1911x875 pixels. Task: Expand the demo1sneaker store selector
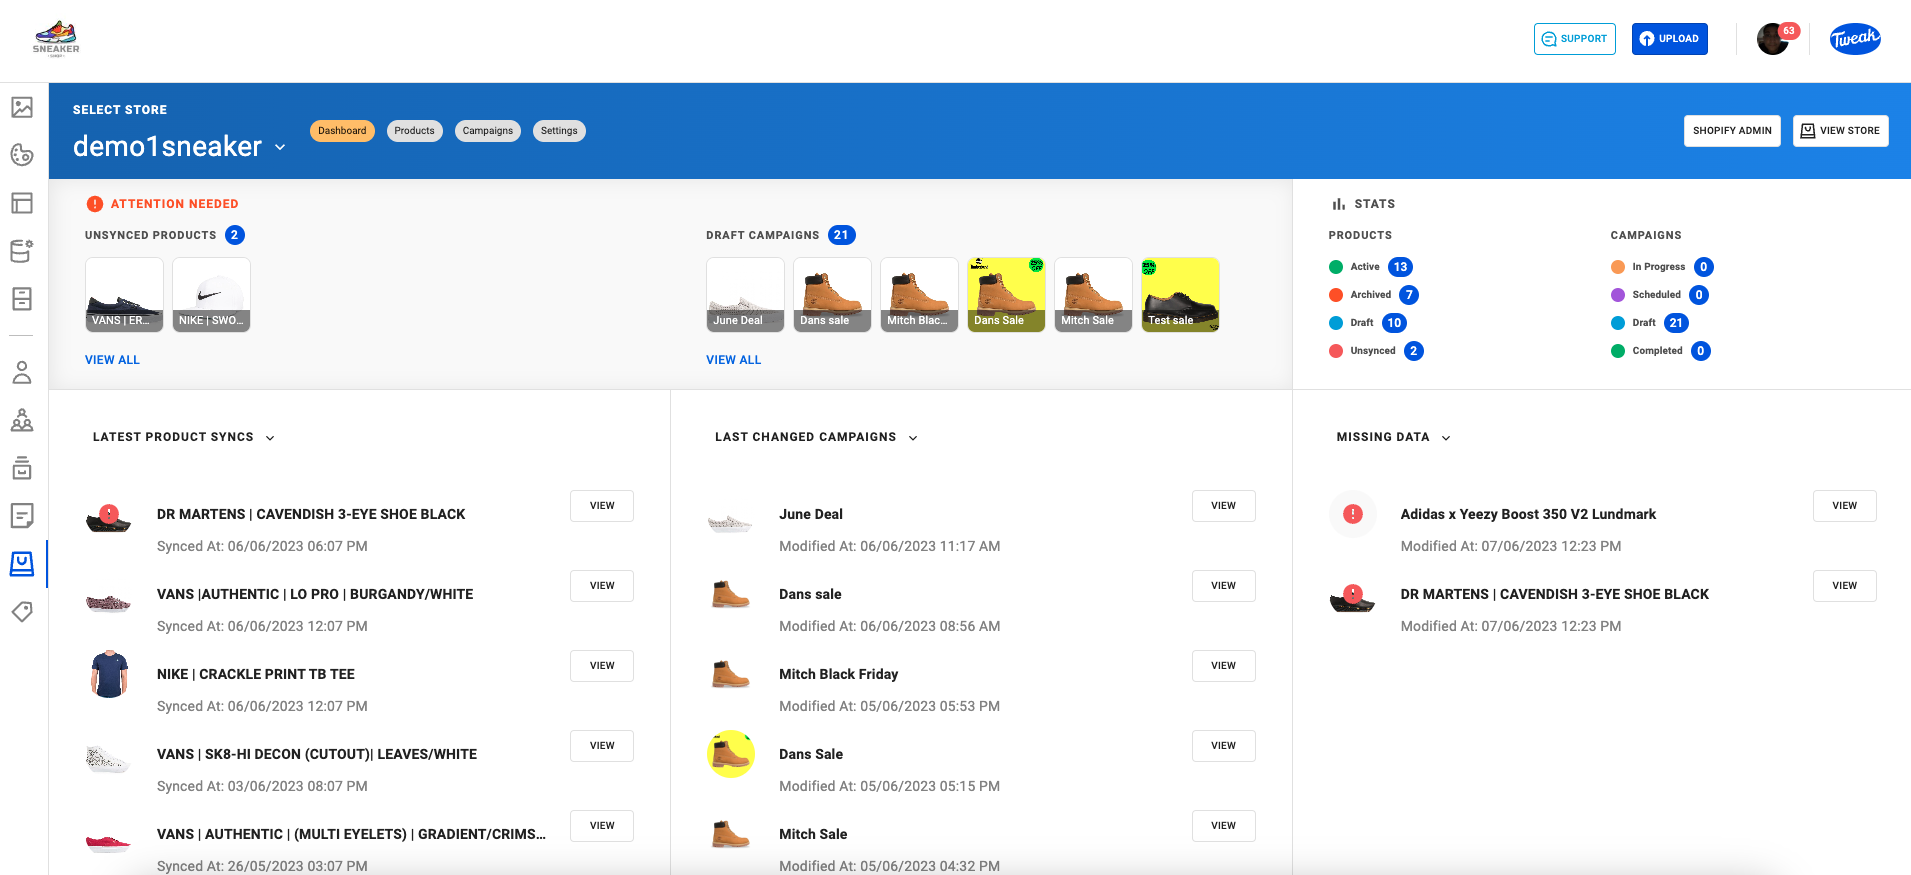[x=280, y=147]
